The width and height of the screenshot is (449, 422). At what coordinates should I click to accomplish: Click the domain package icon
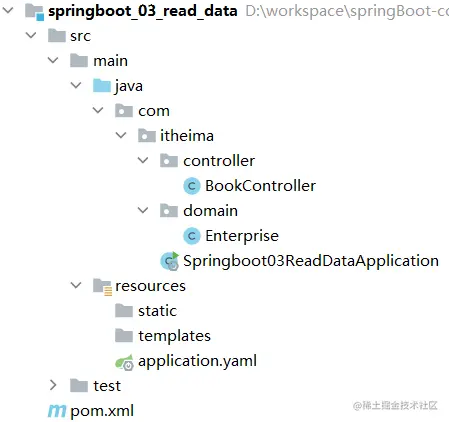tap(169, 211)
